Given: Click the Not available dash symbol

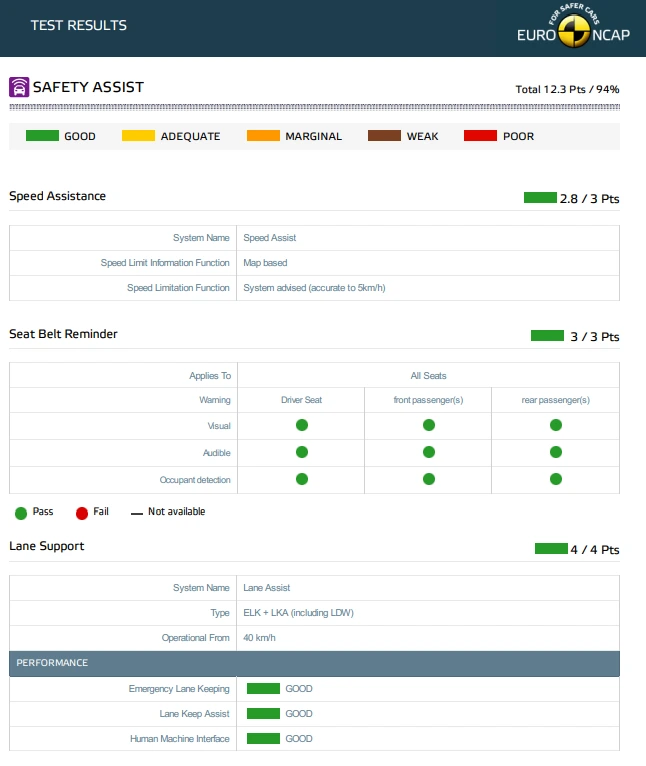Looking at the screenshot, I should 137,513.
